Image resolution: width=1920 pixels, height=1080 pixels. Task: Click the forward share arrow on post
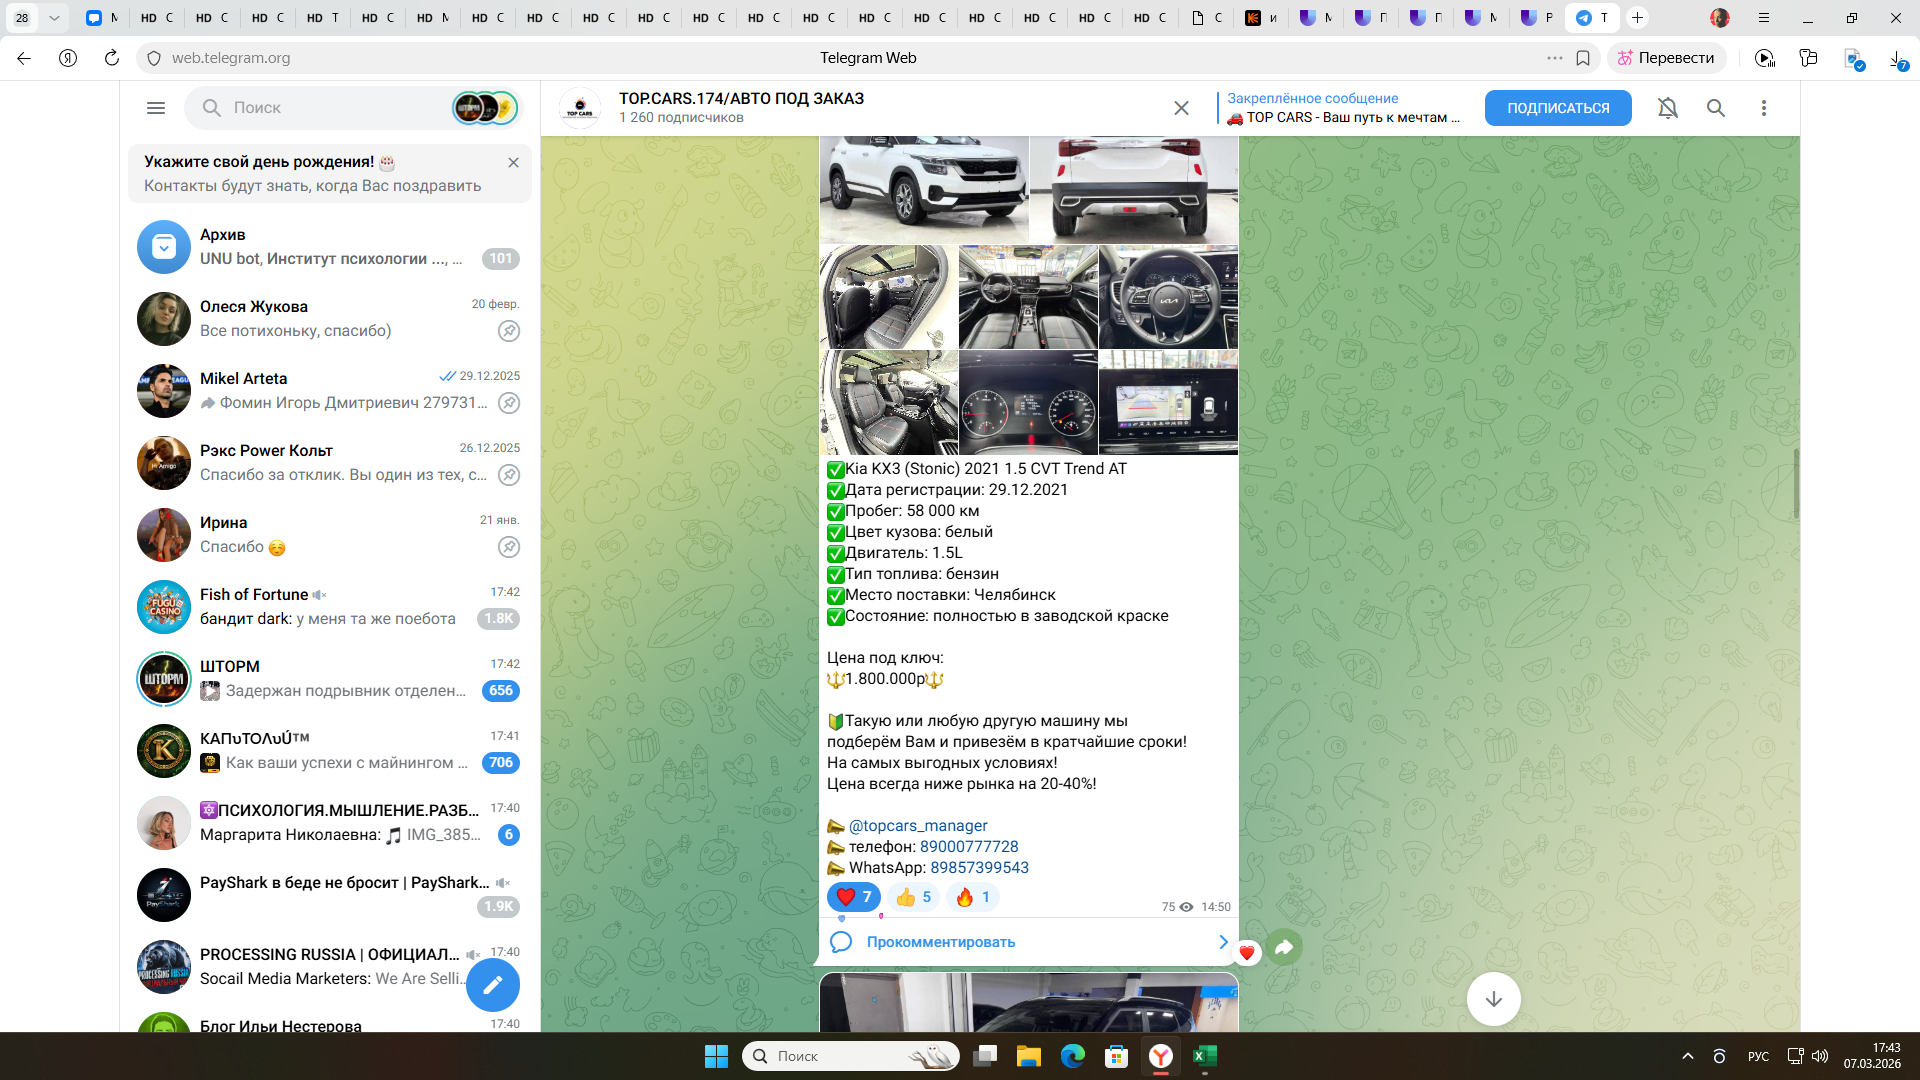[1284, 947]
